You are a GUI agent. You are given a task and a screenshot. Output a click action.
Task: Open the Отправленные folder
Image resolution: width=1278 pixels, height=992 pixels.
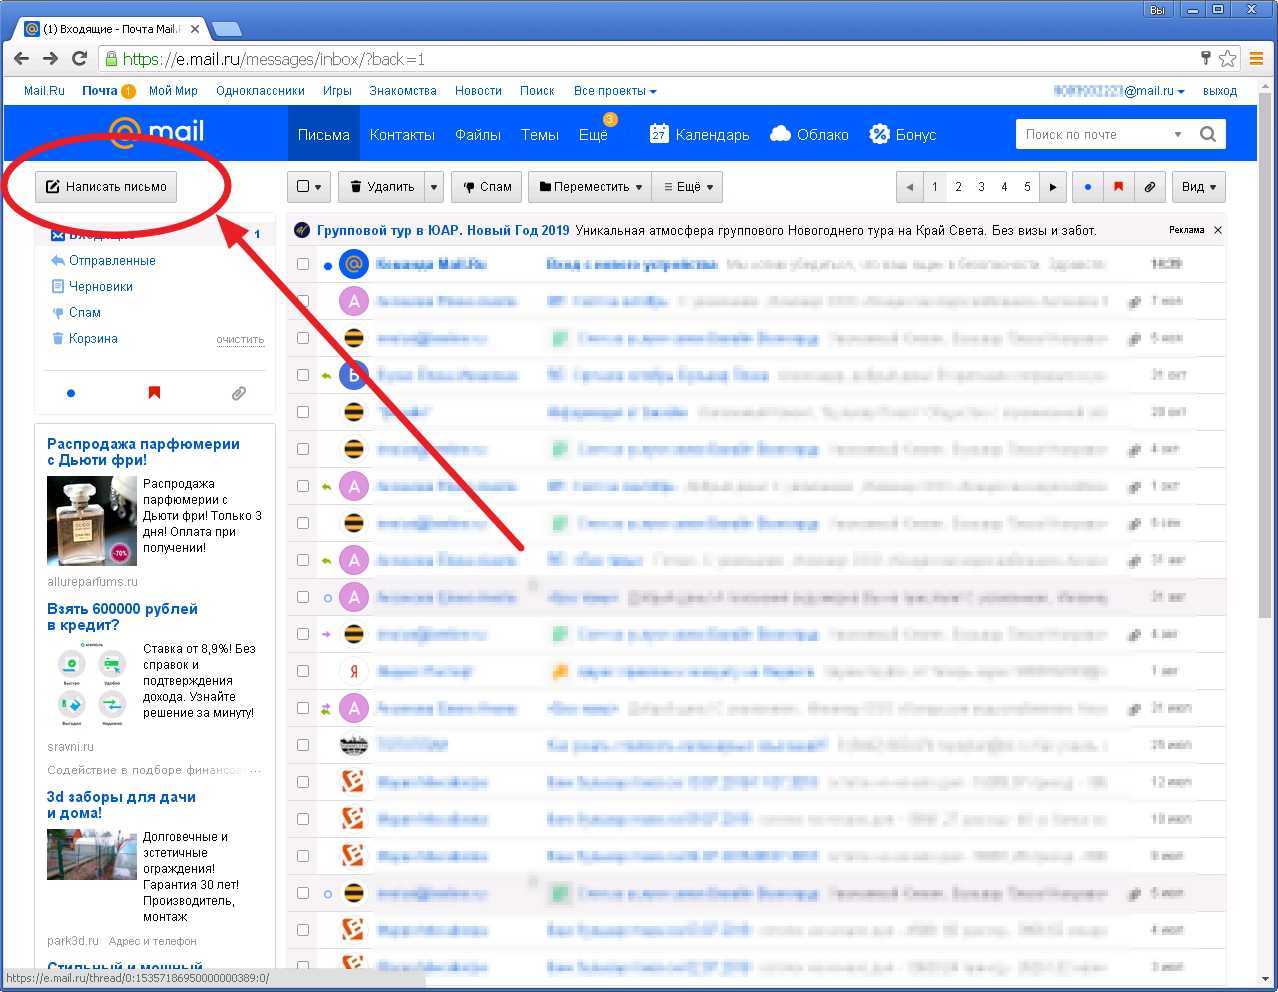click(112, 261)
